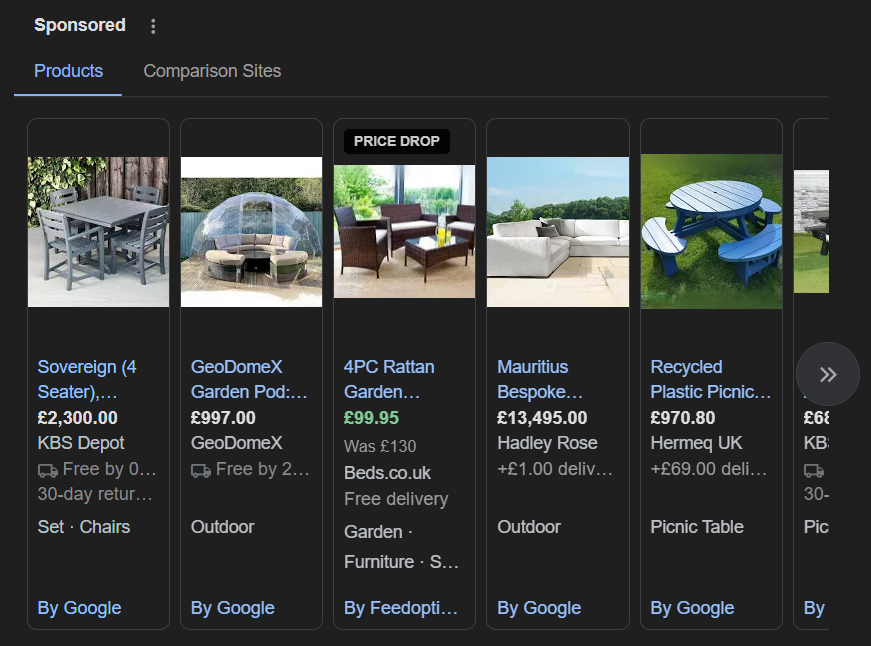
Task: Open the GeoDomeX Garden Pod product link
Action: click(249, 379)
